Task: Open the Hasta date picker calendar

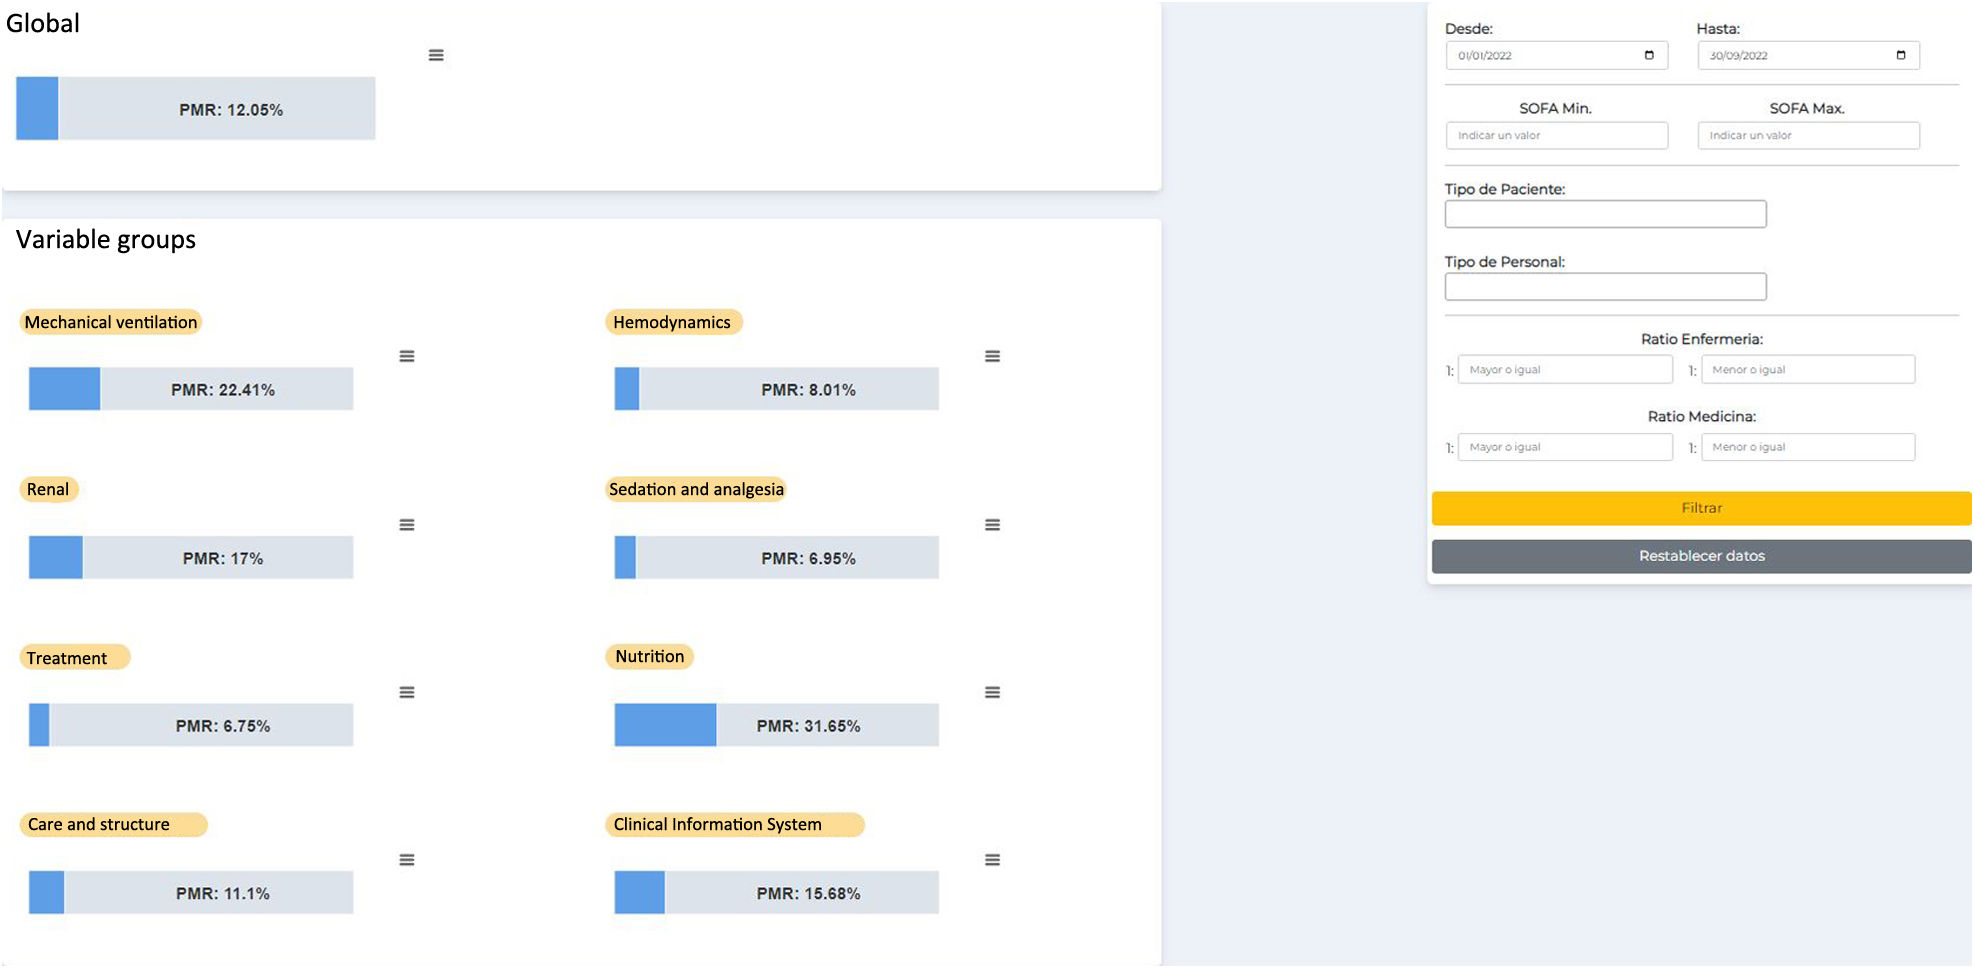Action: coord(1901,55)
